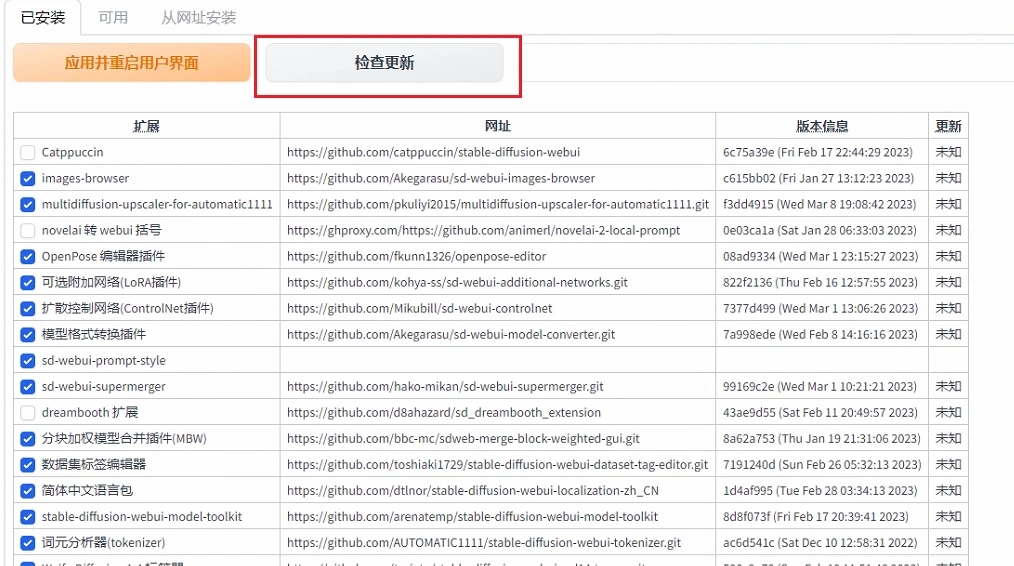
Task: Enable the Catppuccin extension checkbox
Action: (x=28, y=153)
